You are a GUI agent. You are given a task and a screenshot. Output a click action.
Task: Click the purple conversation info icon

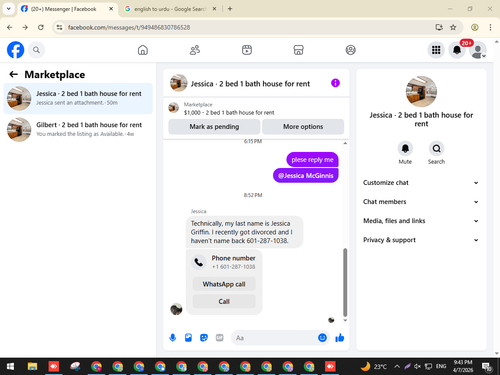tap(335, 83)
